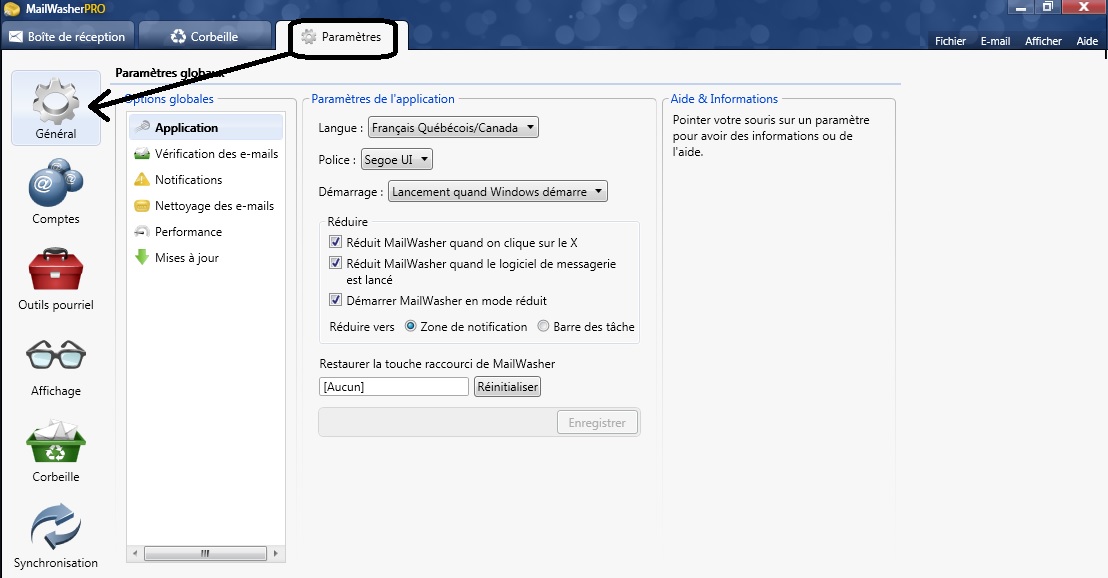Click the Affichage label in sidebar
The image size is (1108, 578).
tap(56, 391)
